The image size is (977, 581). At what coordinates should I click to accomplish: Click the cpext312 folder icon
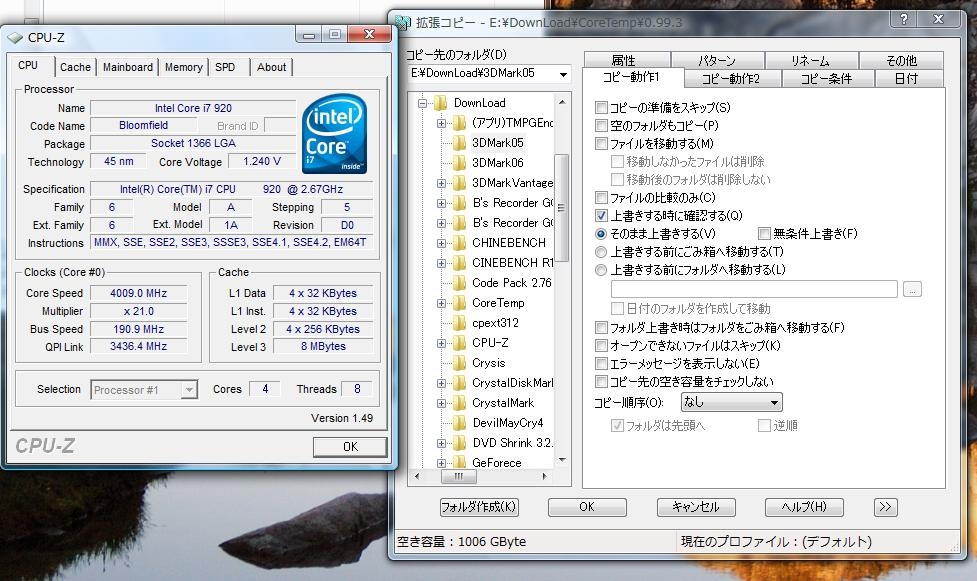(459, 323)
